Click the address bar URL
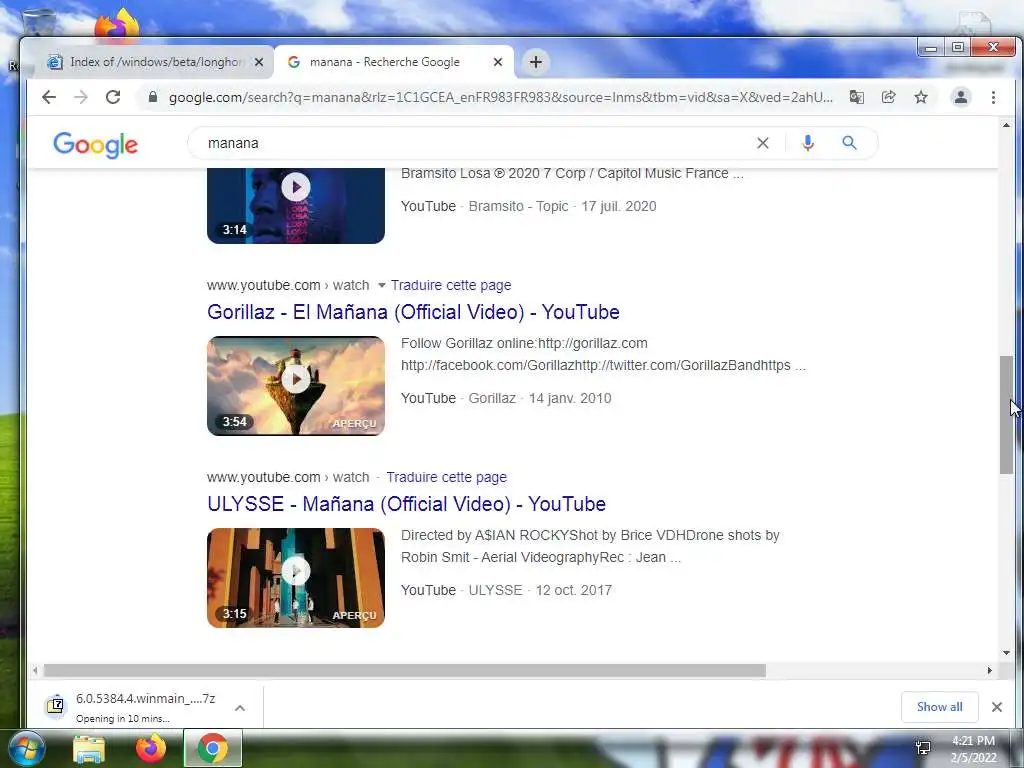This screenshot has width=1024, height=768. (x=500, y=97)
